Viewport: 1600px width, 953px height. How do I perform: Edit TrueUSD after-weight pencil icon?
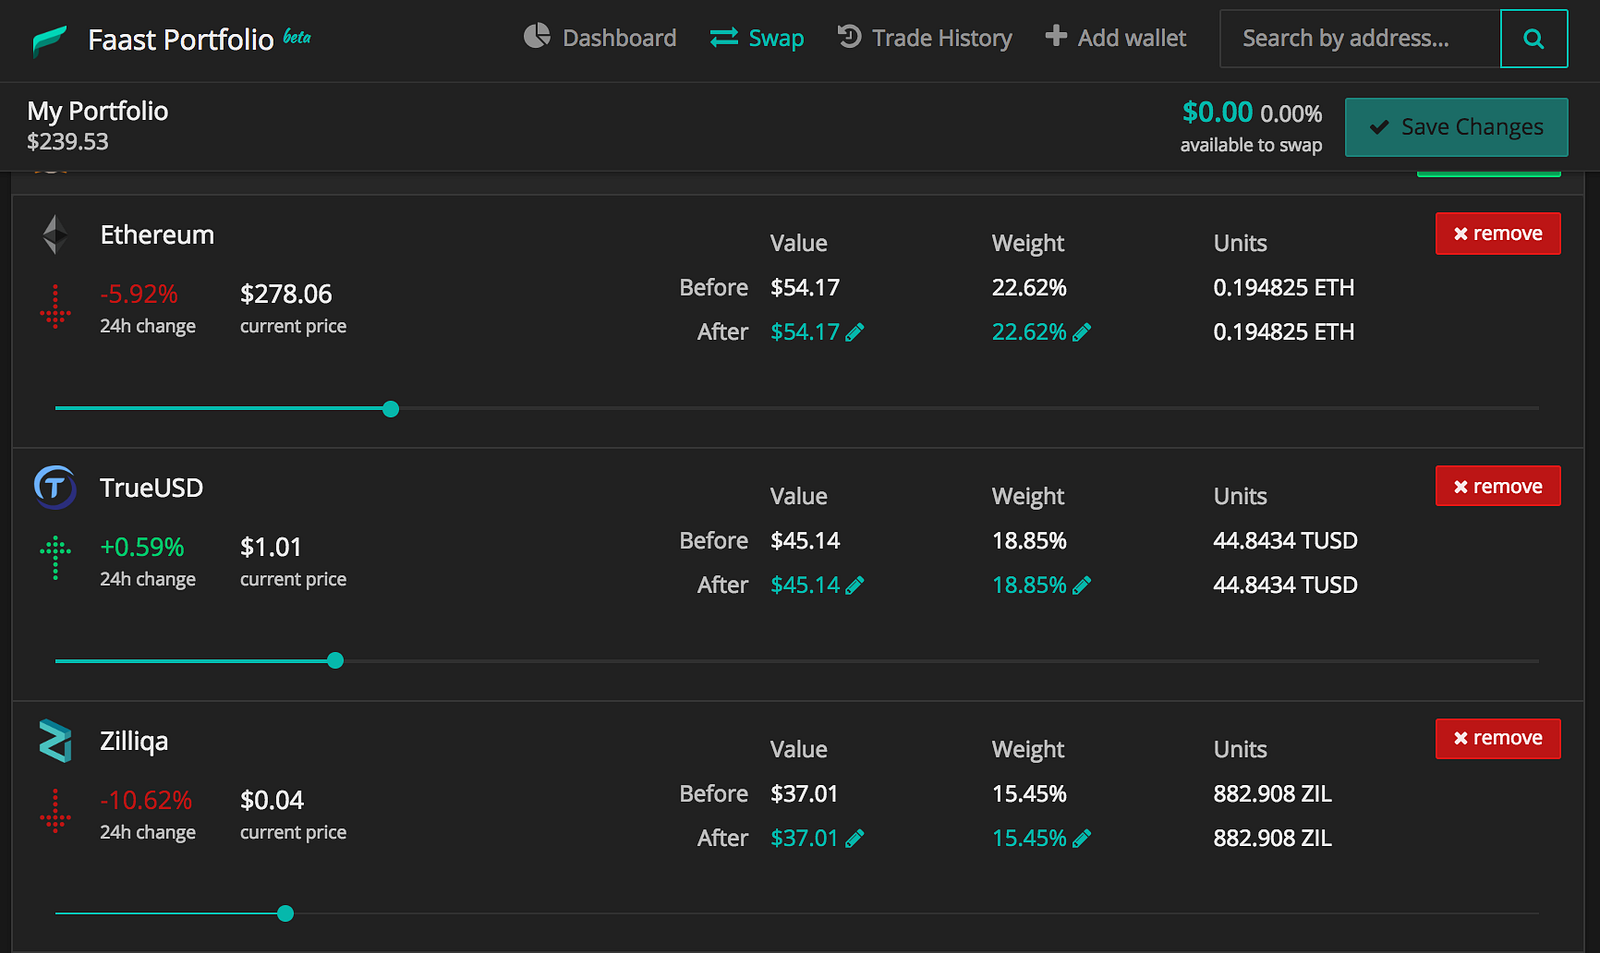click(1082, 585)
